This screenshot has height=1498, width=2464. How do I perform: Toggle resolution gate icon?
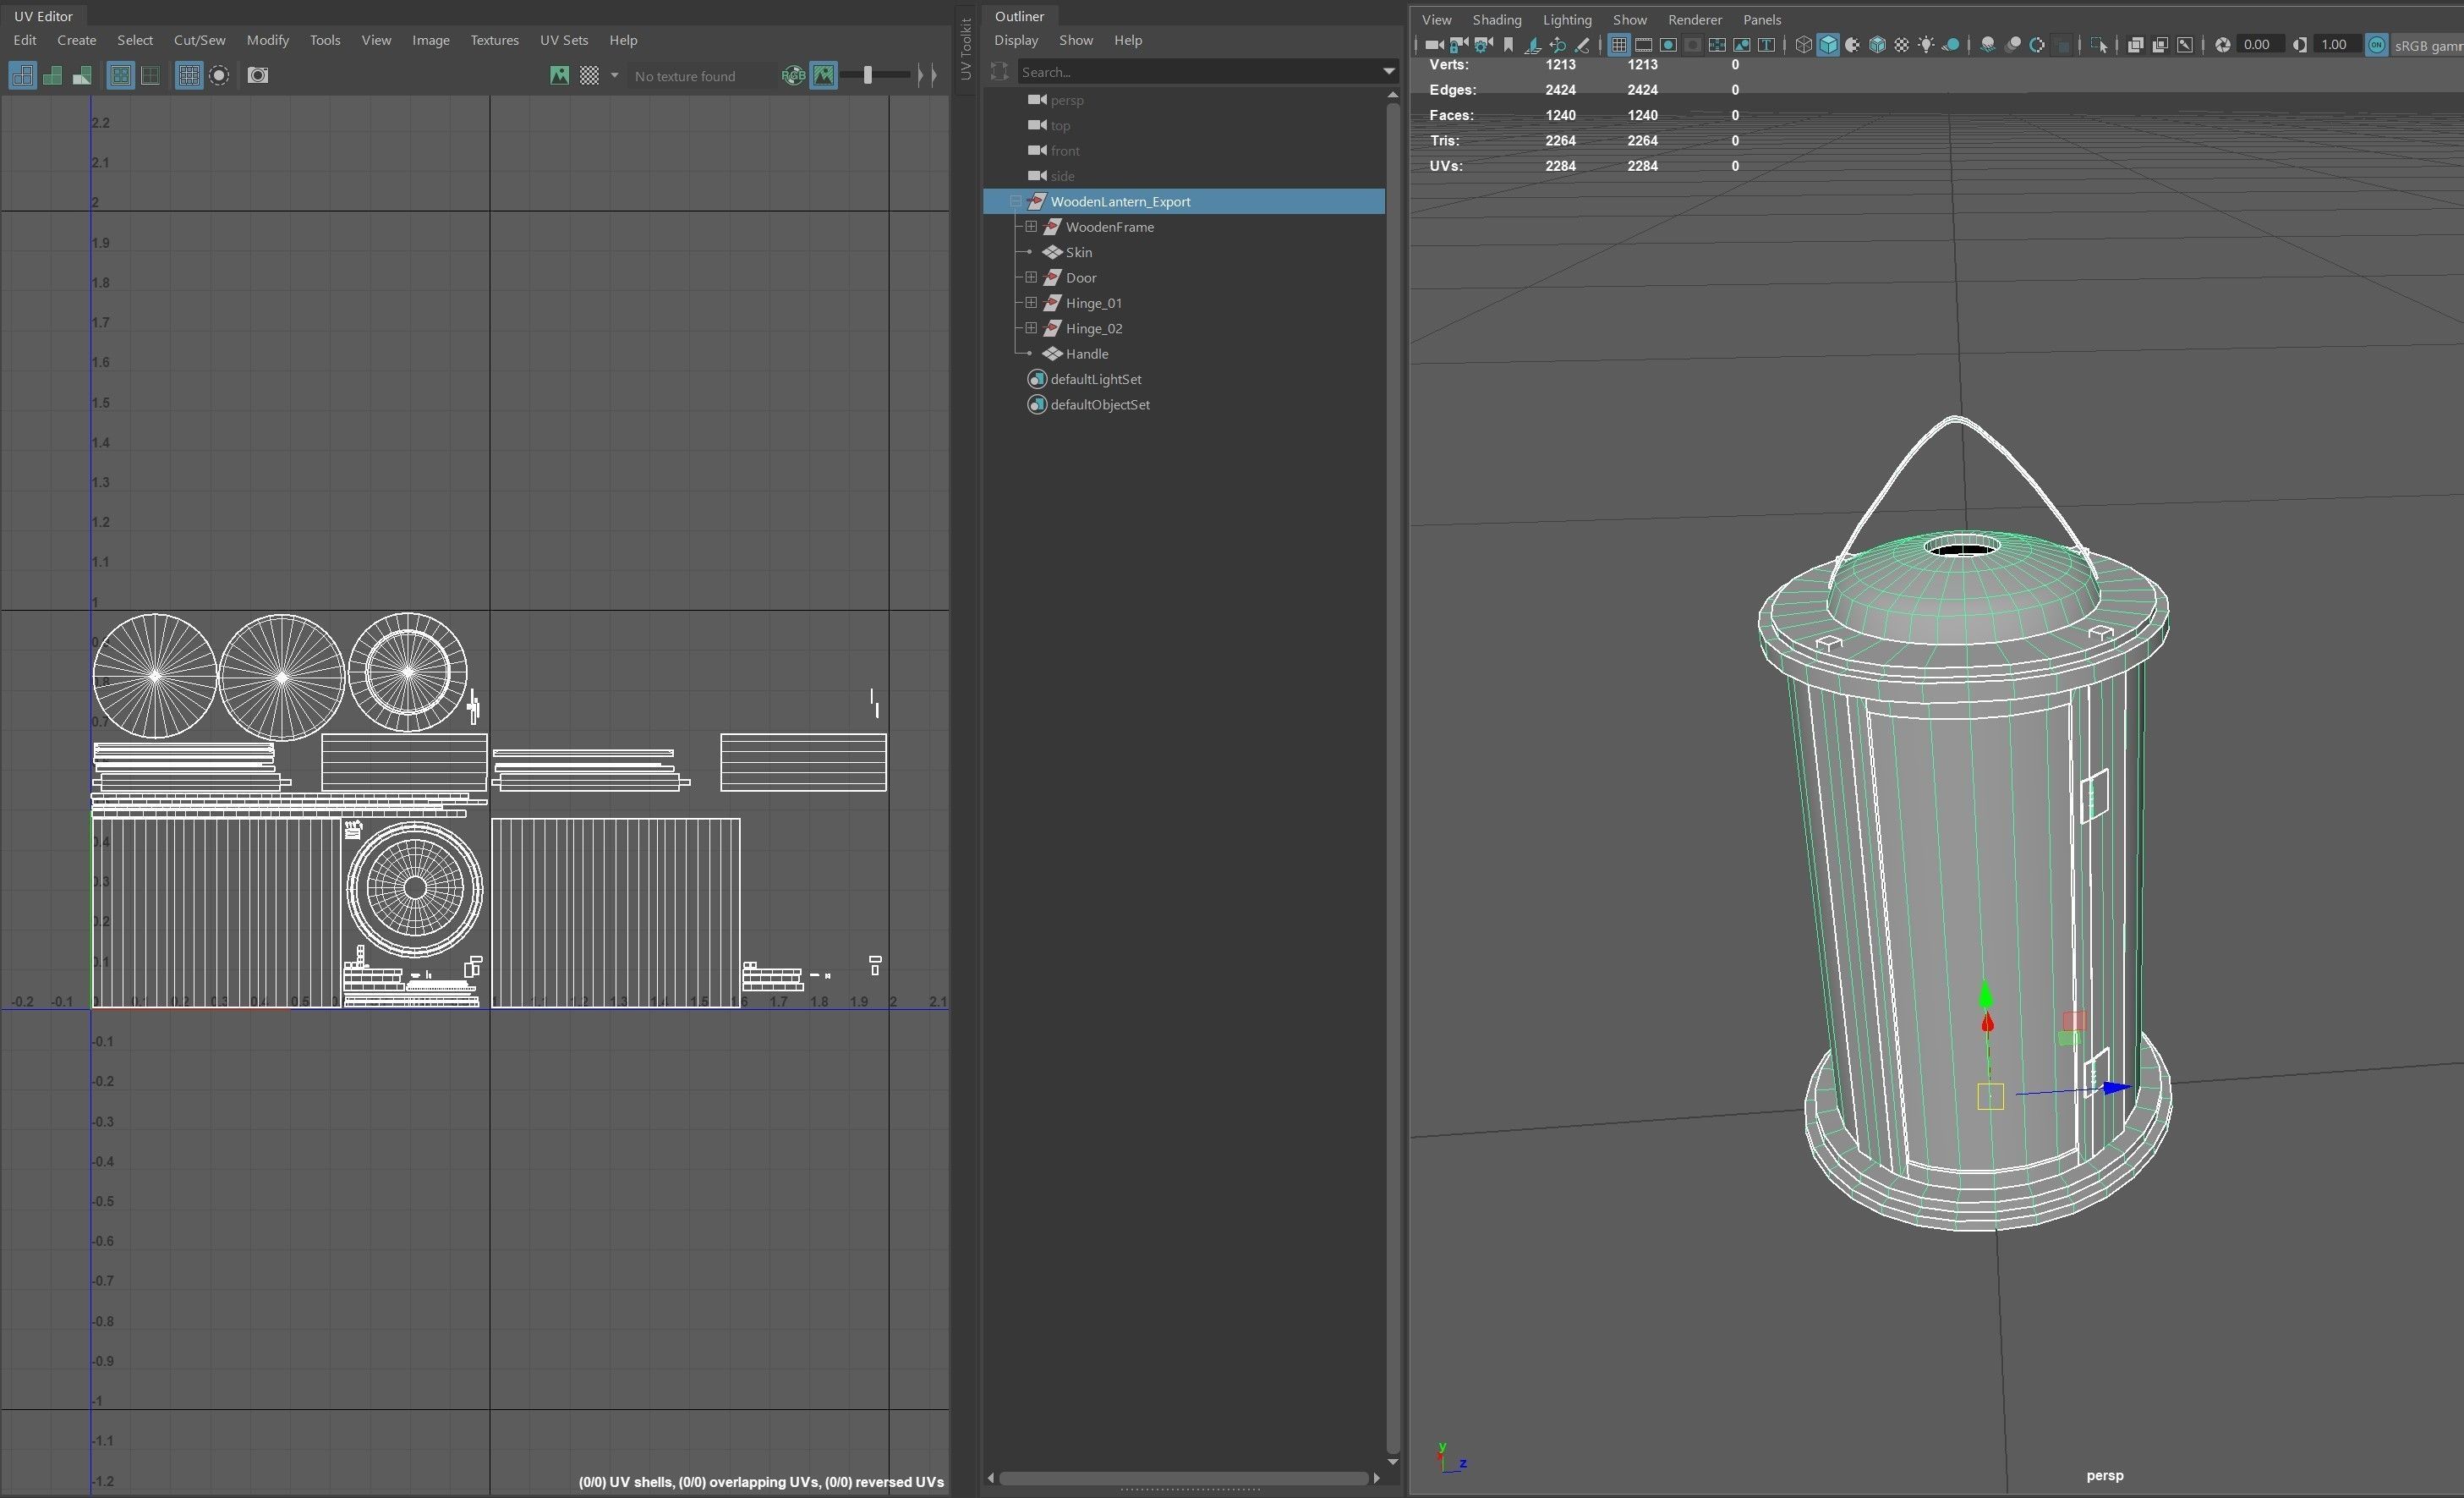pyautogui.click(x=1668, y=45)
